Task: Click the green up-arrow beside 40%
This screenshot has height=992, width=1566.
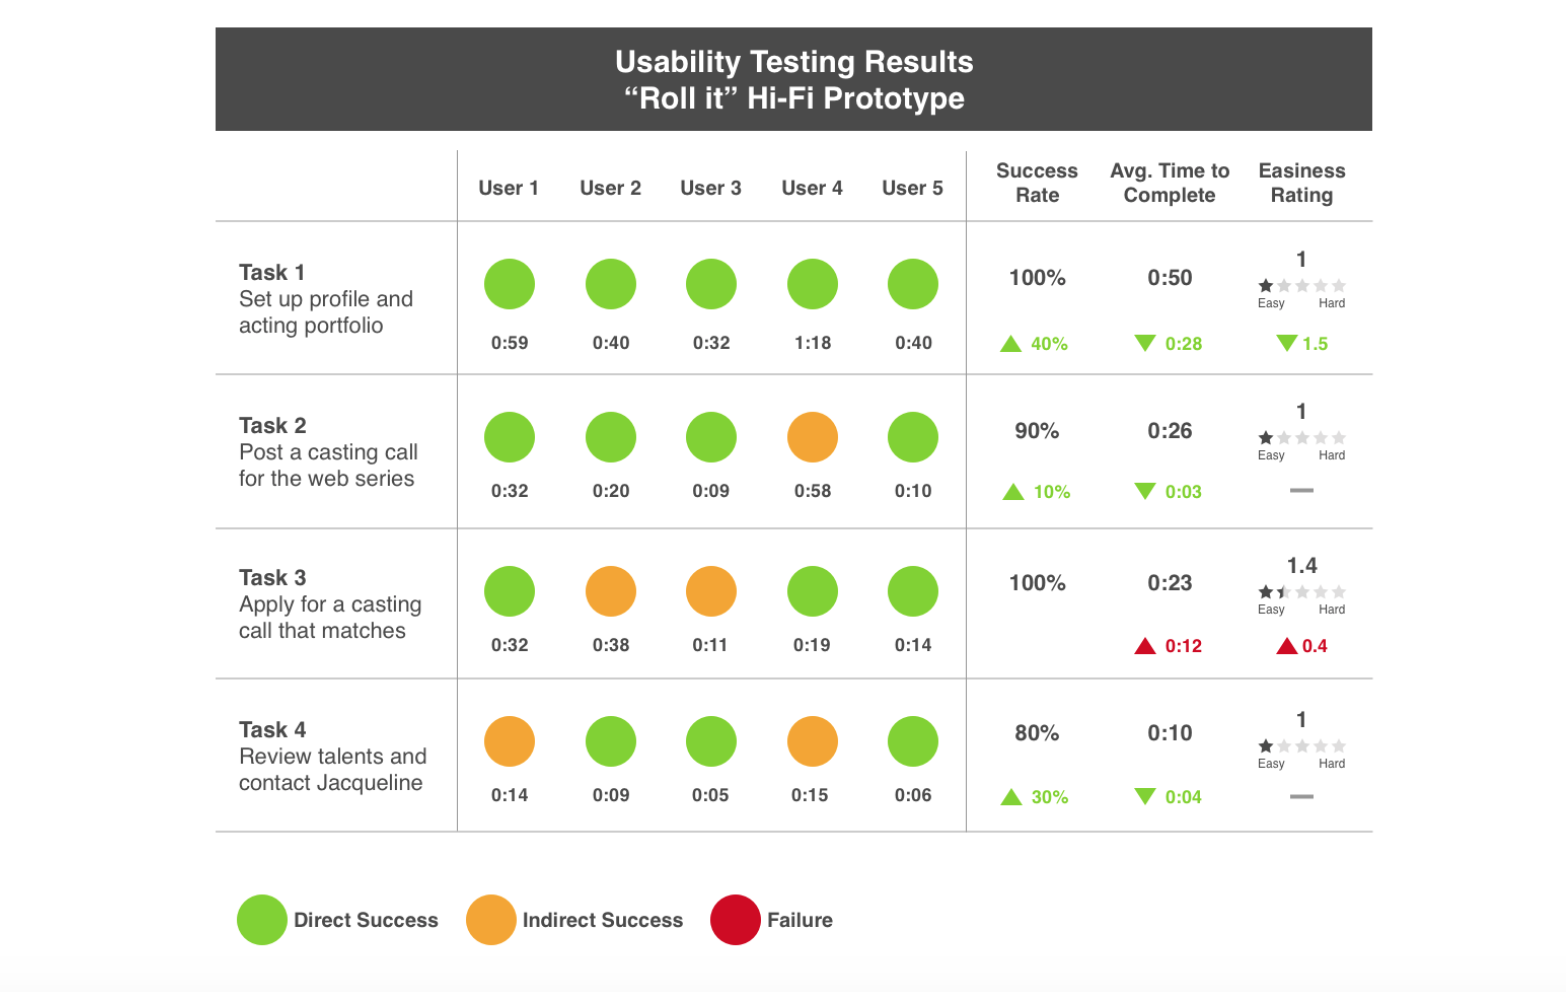Action: pos(1011,344)
